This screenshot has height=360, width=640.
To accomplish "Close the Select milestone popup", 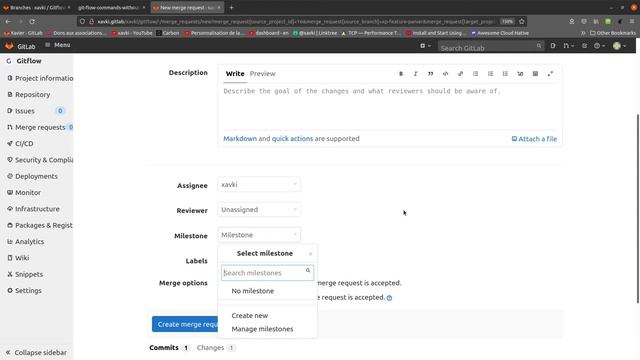I will pos(310,254).
